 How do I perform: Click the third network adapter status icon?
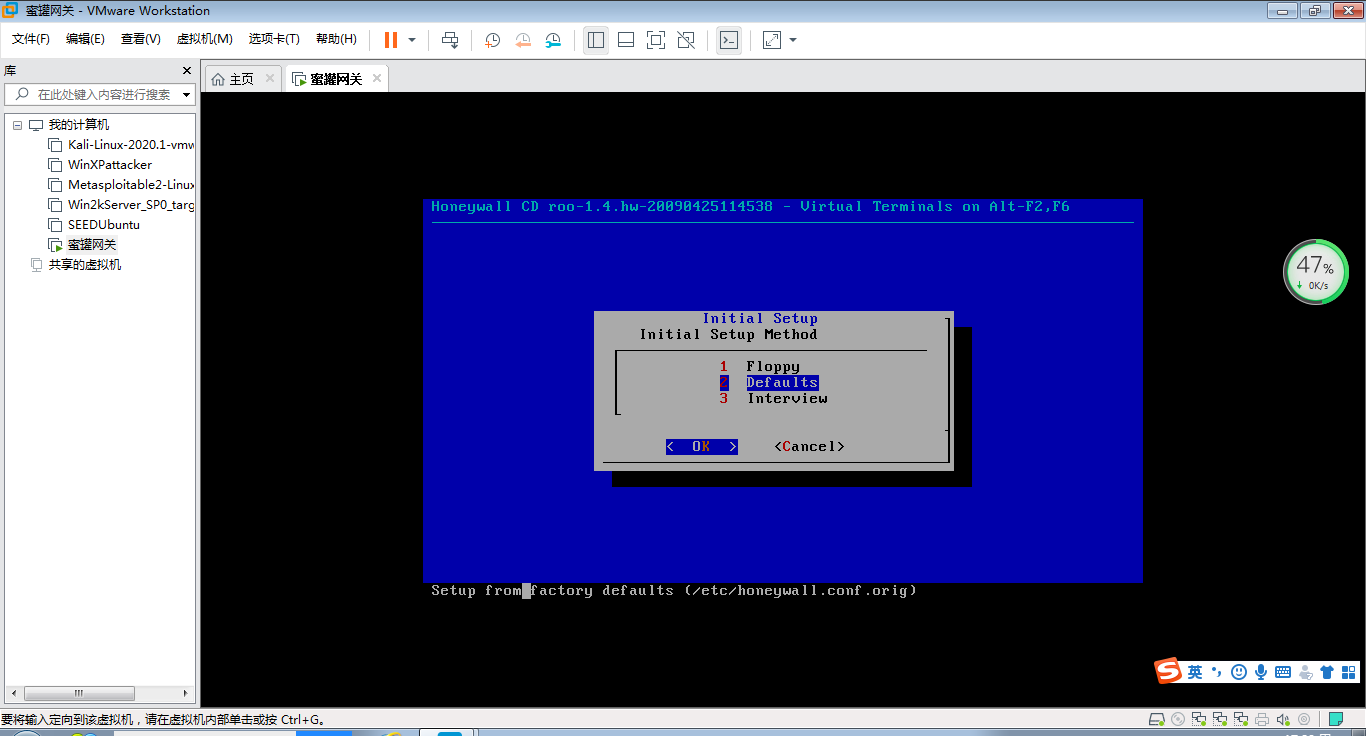[x=1241, y=719]
